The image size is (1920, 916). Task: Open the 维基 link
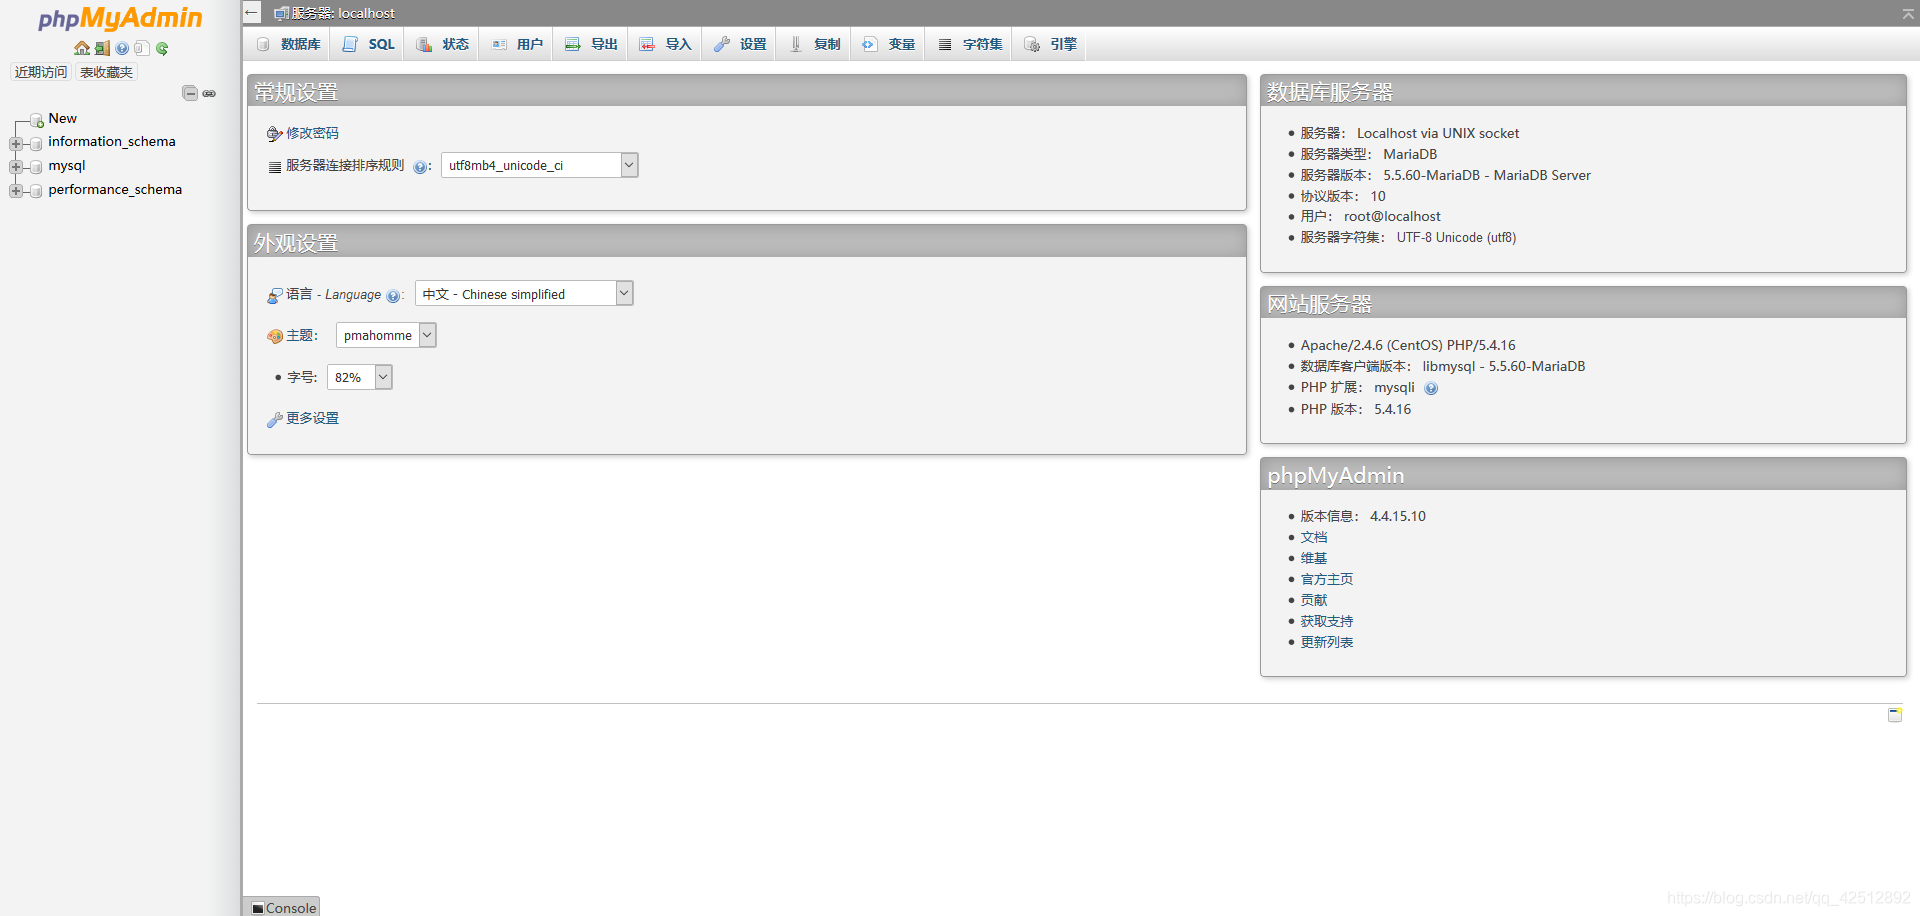[x=1313, y=558]
